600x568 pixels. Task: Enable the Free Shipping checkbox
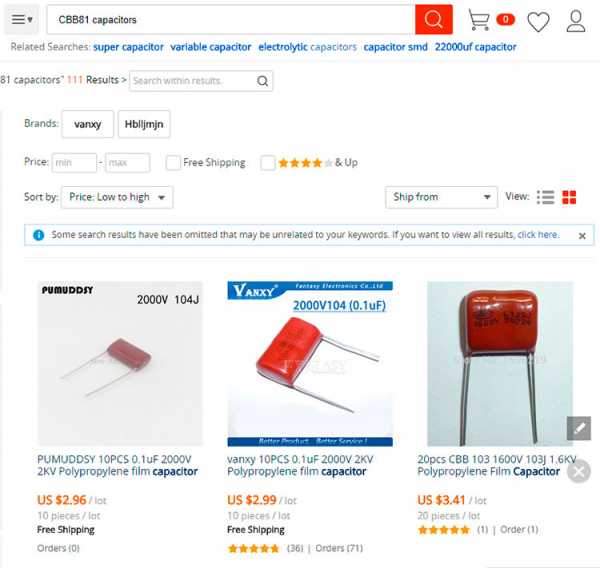pyautogui.click(x=173, y=163)
